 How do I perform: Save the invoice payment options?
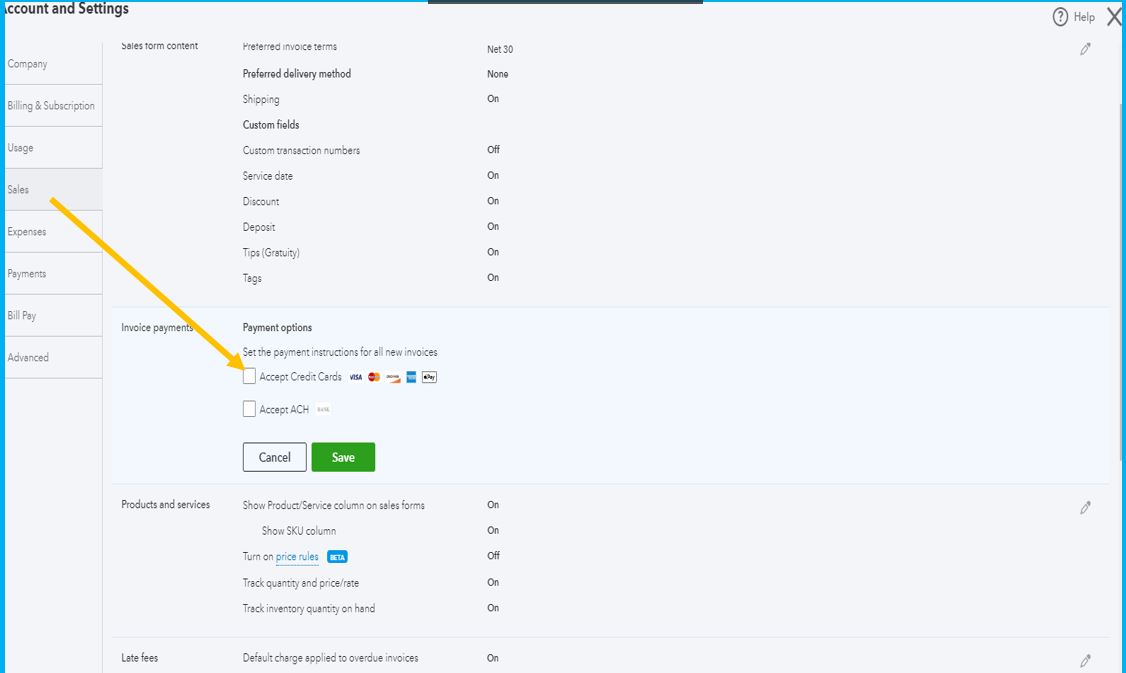pos(343,457)
